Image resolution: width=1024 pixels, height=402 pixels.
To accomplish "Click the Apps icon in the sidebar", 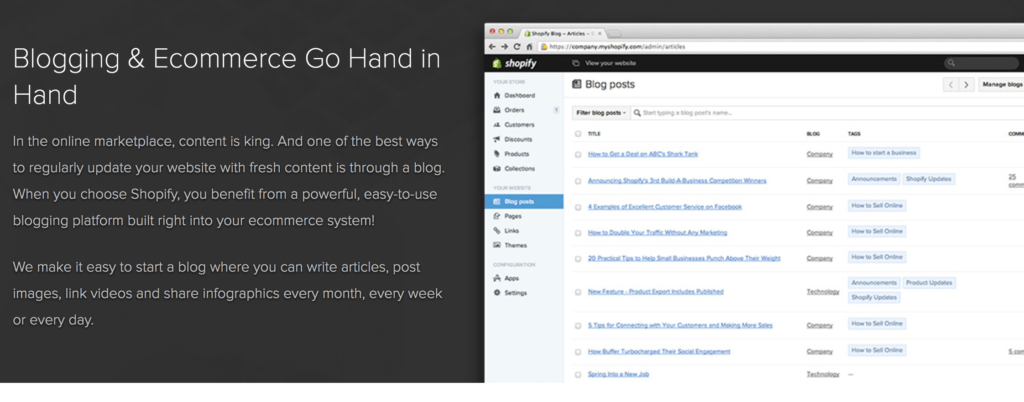I will 497,278.
